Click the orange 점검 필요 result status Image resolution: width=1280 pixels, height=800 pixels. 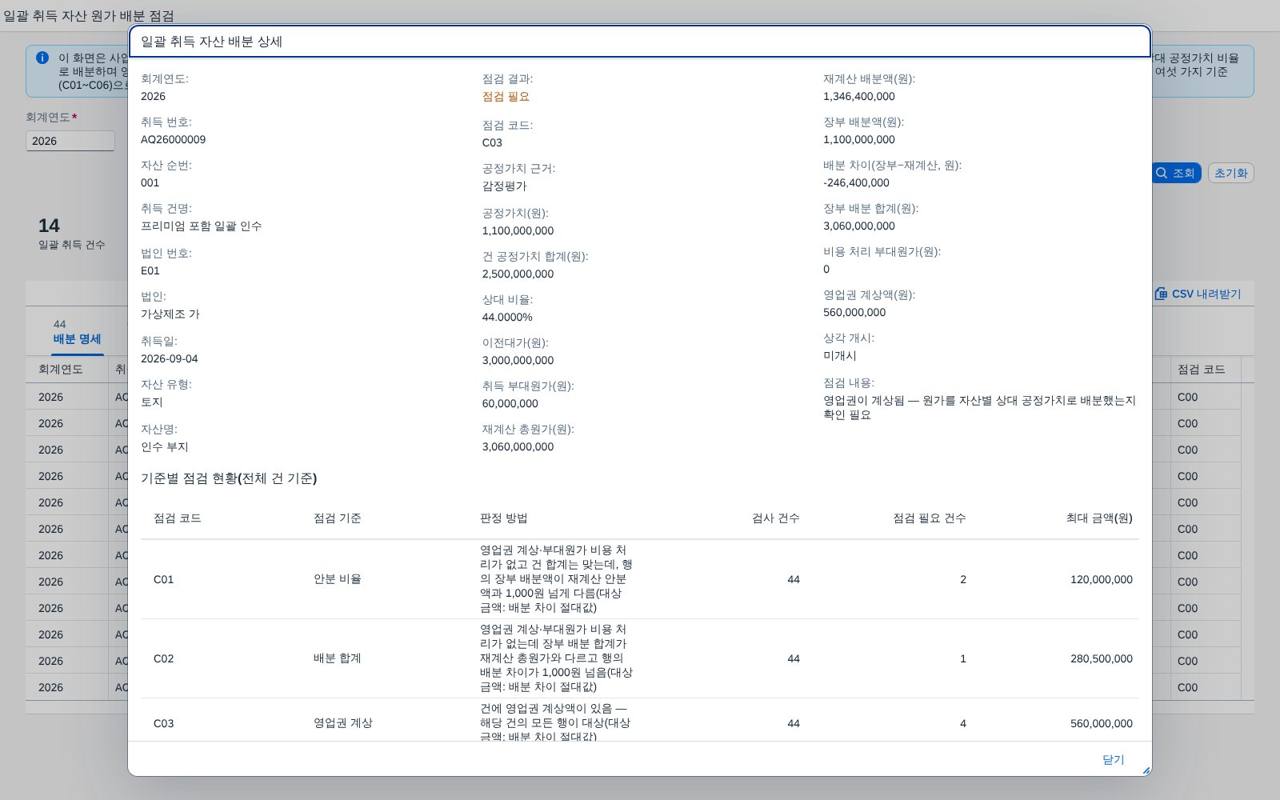(506, 97)
